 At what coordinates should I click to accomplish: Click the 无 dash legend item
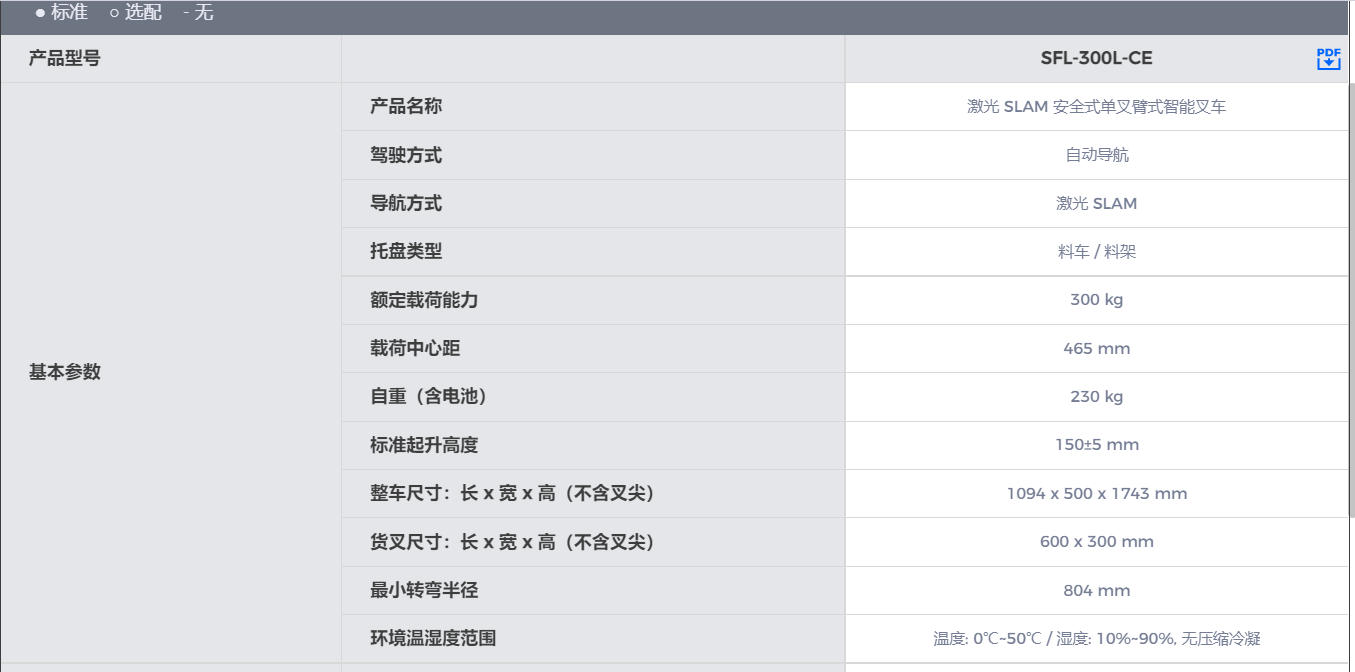(x=198, y=13)
